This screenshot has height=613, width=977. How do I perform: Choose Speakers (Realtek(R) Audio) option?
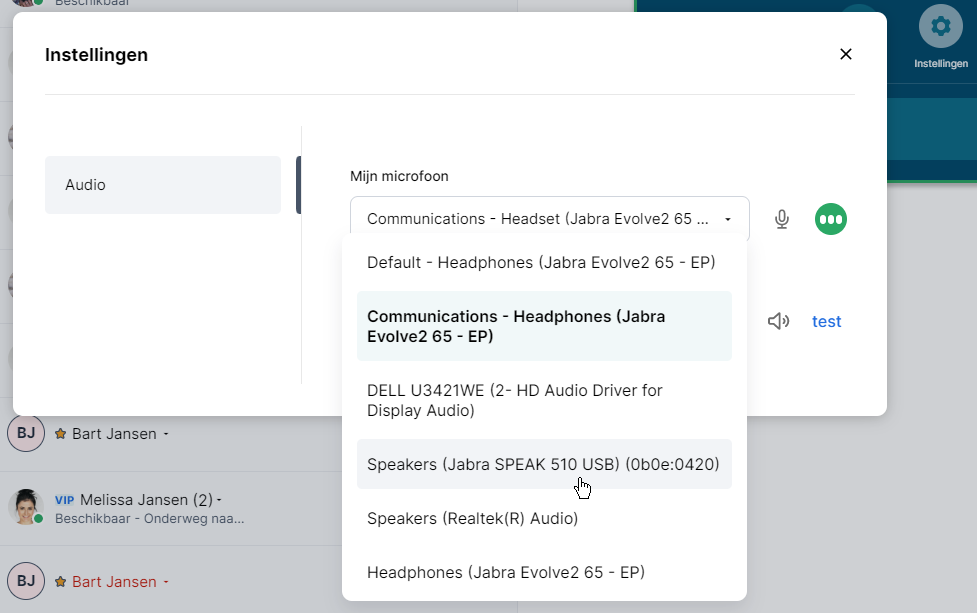tap(544, 518)
